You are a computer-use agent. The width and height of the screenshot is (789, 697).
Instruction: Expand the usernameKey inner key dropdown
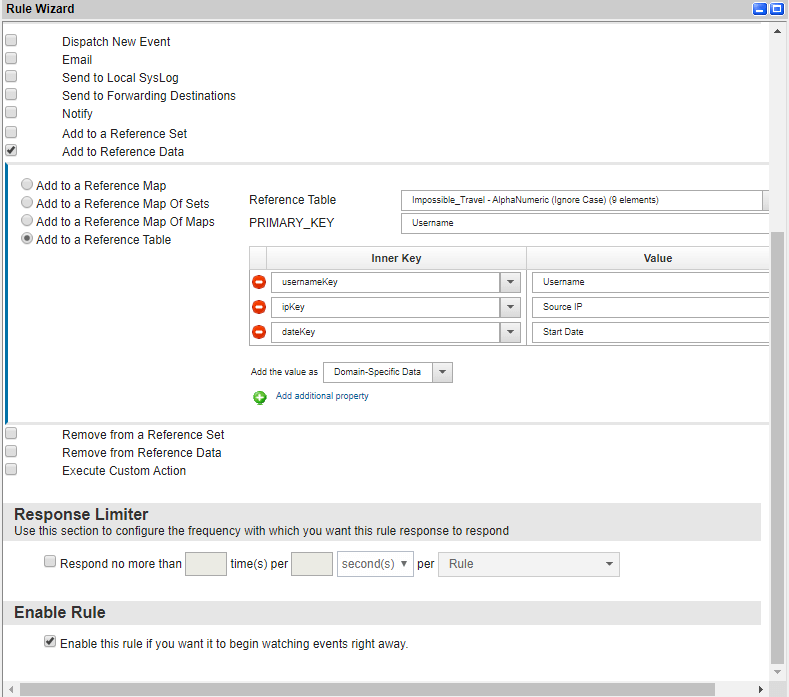(x=510, y=282)
